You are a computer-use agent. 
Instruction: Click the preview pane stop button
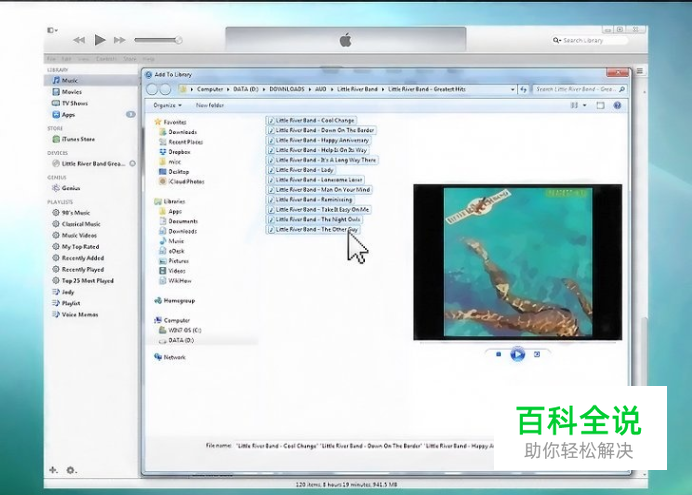tap(498, 354)
